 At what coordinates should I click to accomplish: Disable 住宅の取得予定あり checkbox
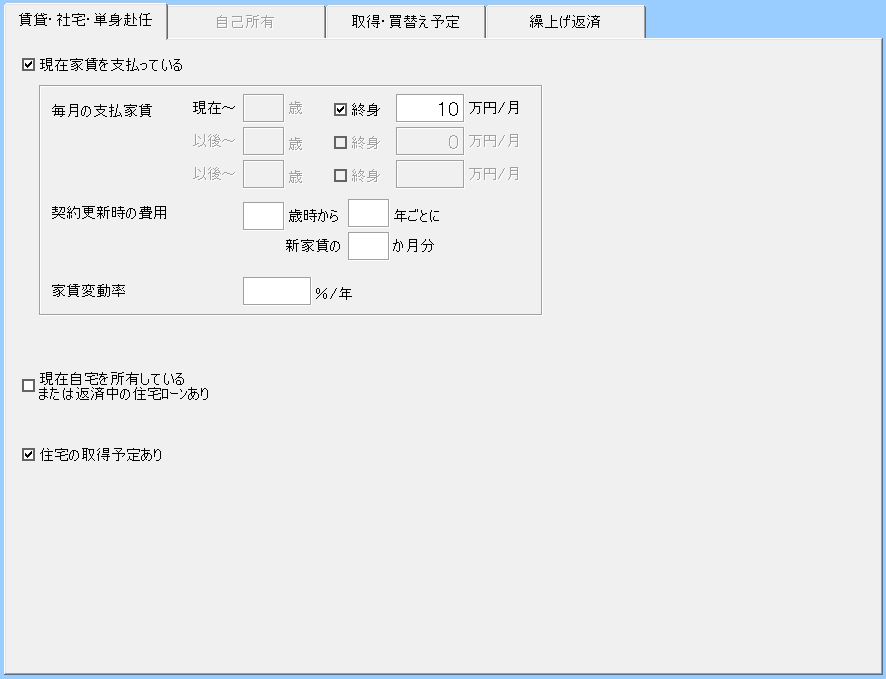click(x=28, y=455)
